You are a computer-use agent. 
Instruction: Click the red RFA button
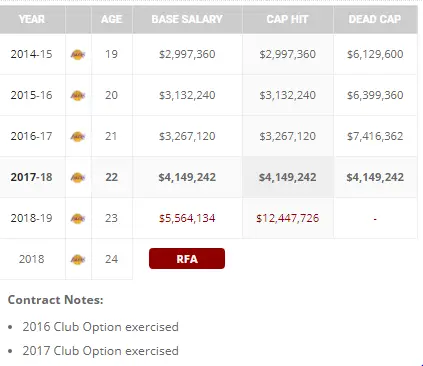coord(187,259)
